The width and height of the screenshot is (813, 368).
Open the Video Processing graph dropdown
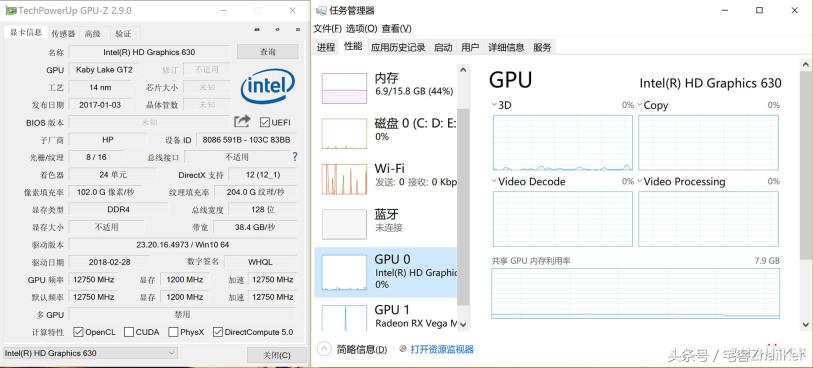pyautogui.click(x=640, y=181)
